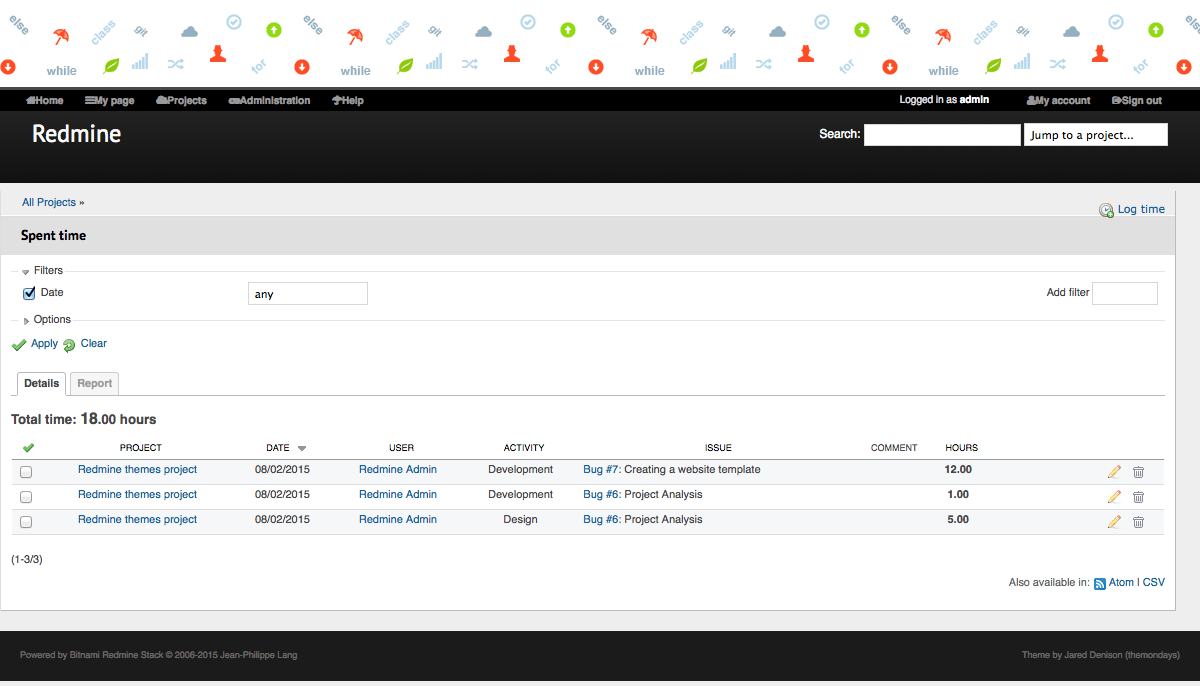Export the list as CSV

click(x=1154, y=582)
